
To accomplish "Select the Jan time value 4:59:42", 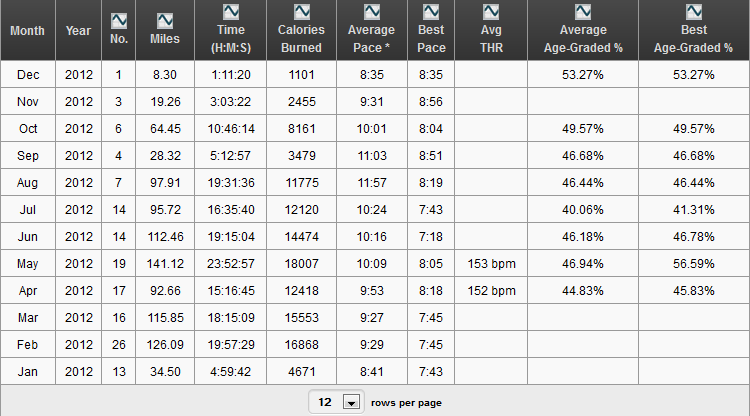I will click(x=230, y=372).
